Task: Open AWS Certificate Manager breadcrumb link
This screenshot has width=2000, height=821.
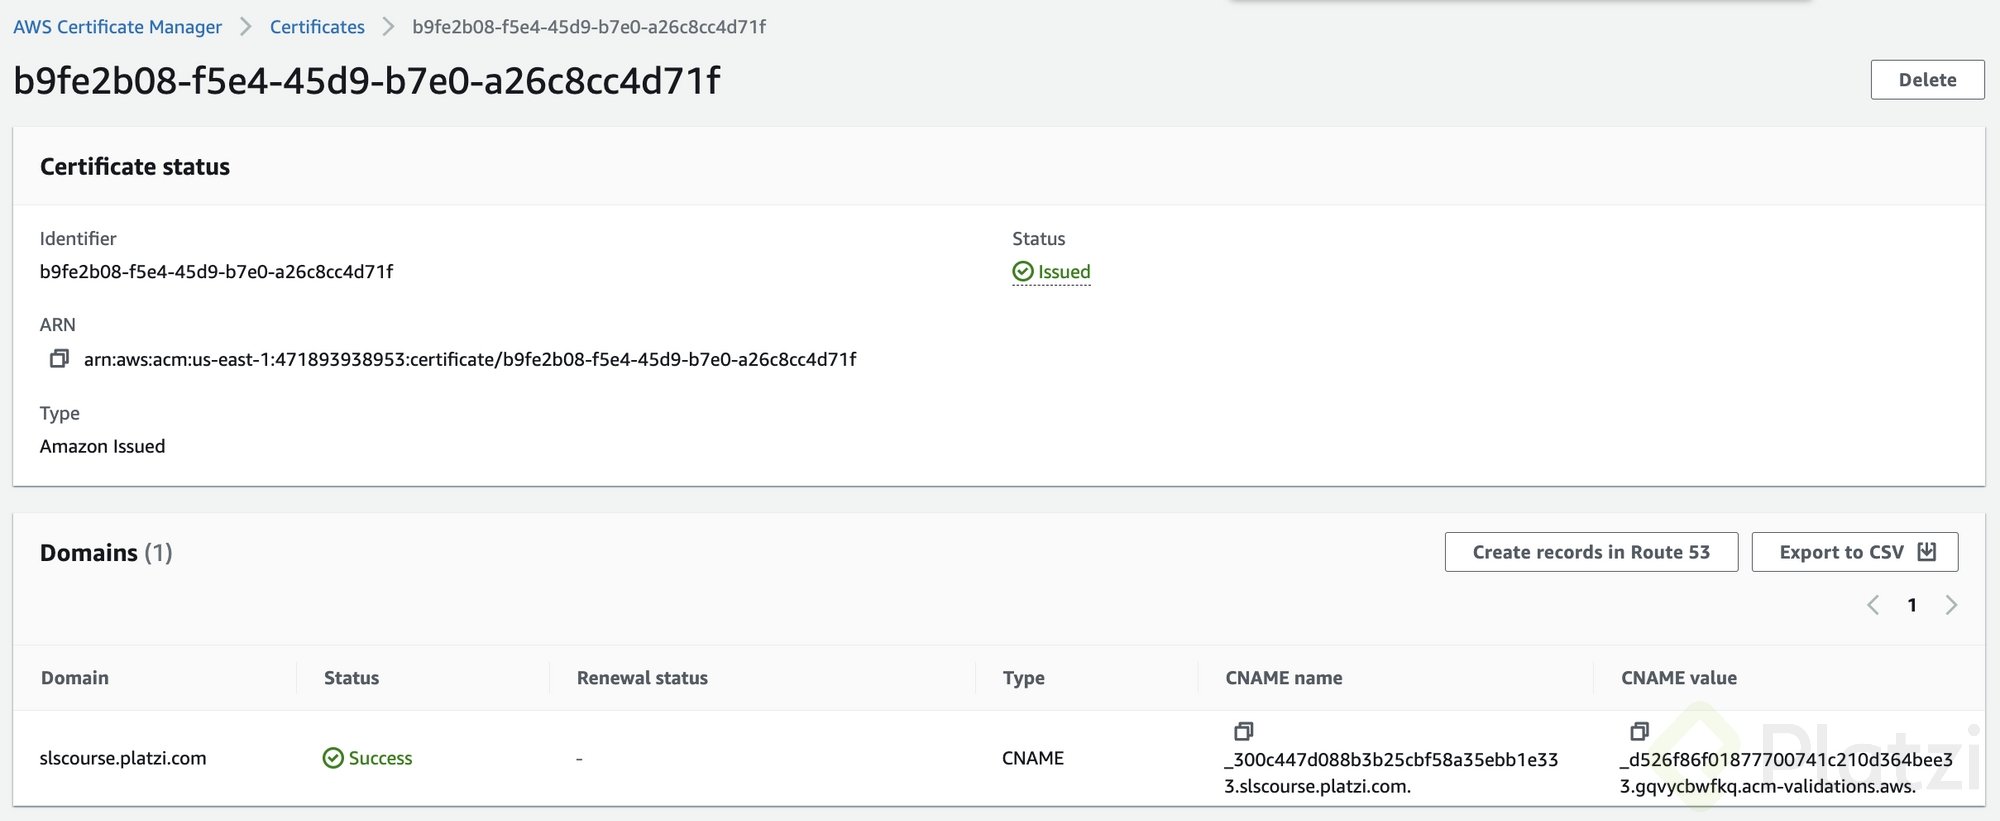Action: (x=117, y=27)
